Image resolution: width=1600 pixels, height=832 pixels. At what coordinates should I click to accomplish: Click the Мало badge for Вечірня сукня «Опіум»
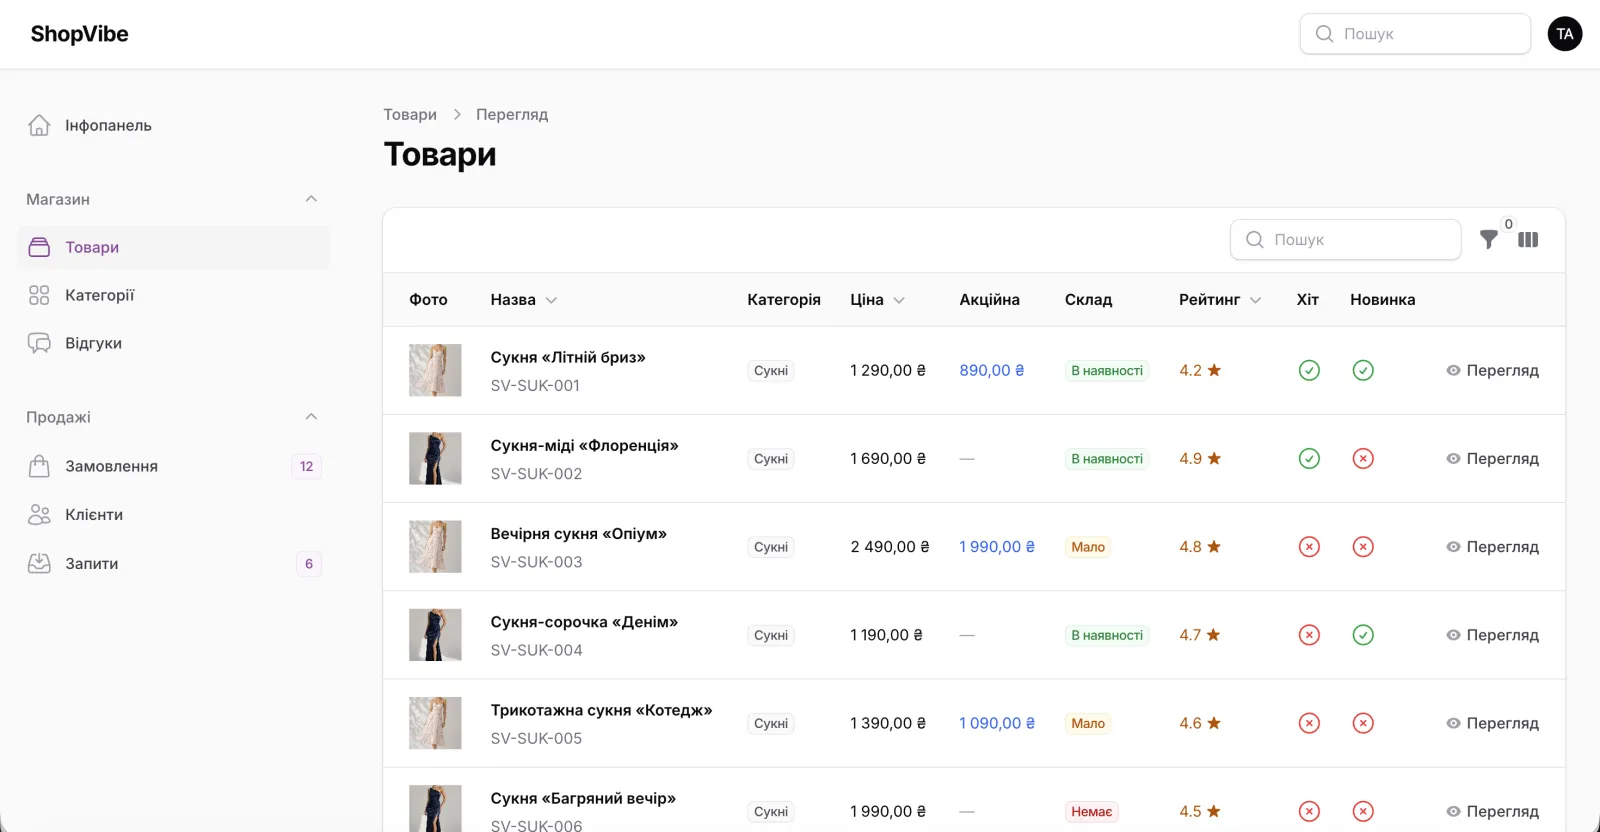(1088, 547)
